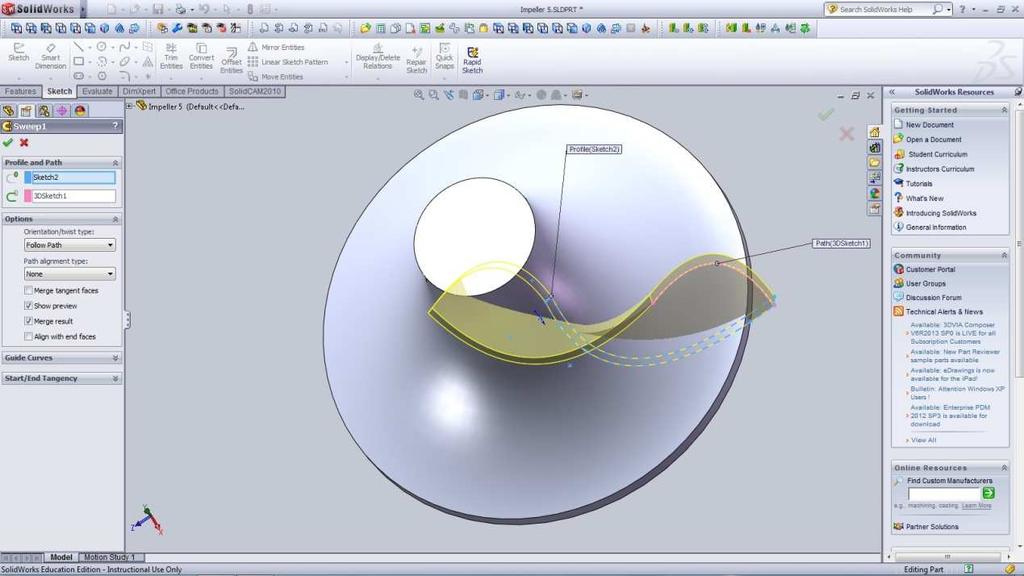This screenshot has height=576, width=1024.
Task: Click the New Document icon
Action: pyautogui.click(x=898, y=124)
